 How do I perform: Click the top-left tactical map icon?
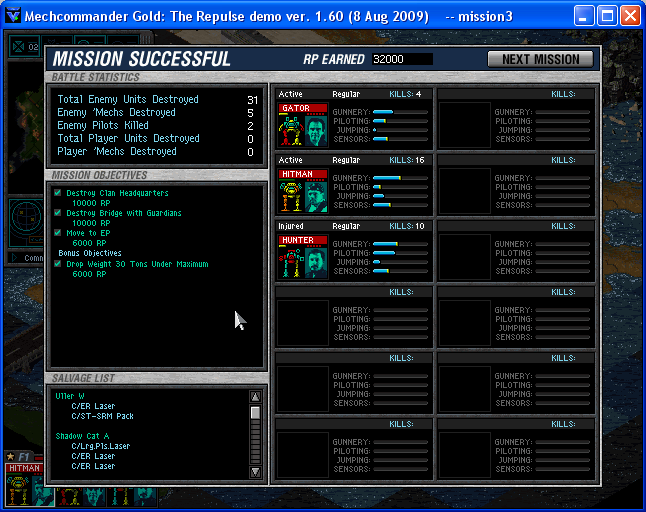[19, 47]
